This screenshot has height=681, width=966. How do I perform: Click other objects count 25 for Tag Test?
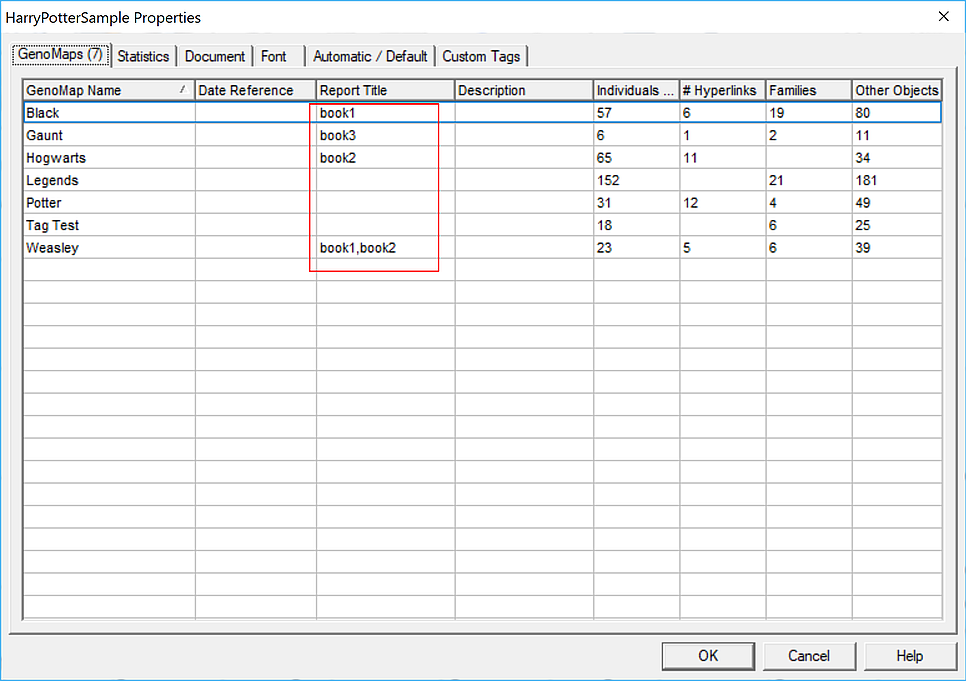click(862, 226)
